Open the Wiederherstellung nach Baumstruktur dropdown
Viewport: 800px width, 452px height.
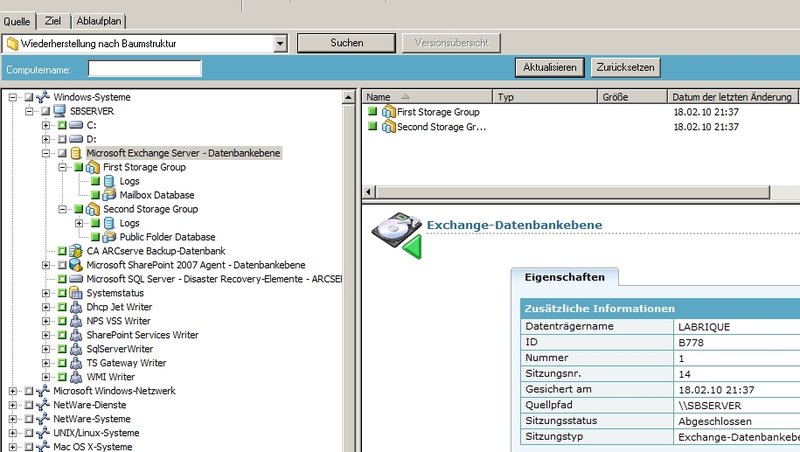(280, 44)
